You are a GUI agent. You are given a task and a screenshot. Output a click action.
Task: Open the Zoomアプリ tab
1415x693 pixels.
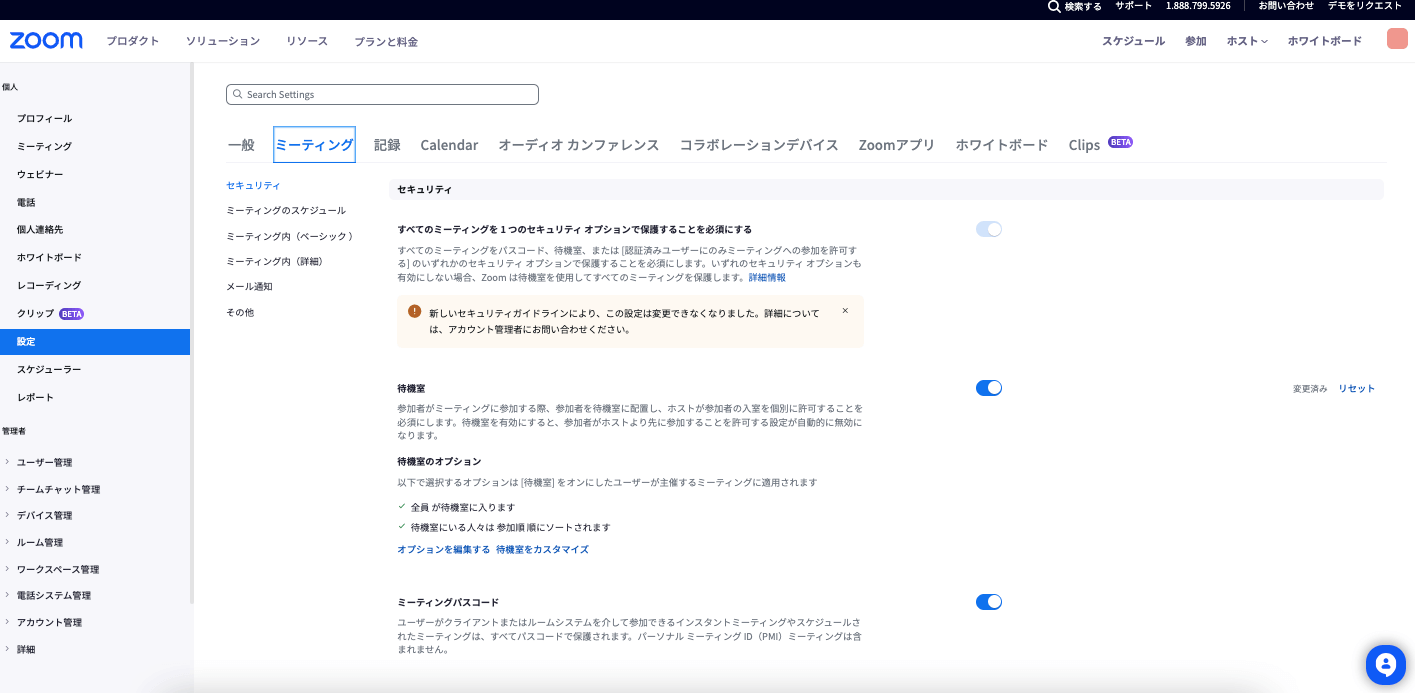897,145
